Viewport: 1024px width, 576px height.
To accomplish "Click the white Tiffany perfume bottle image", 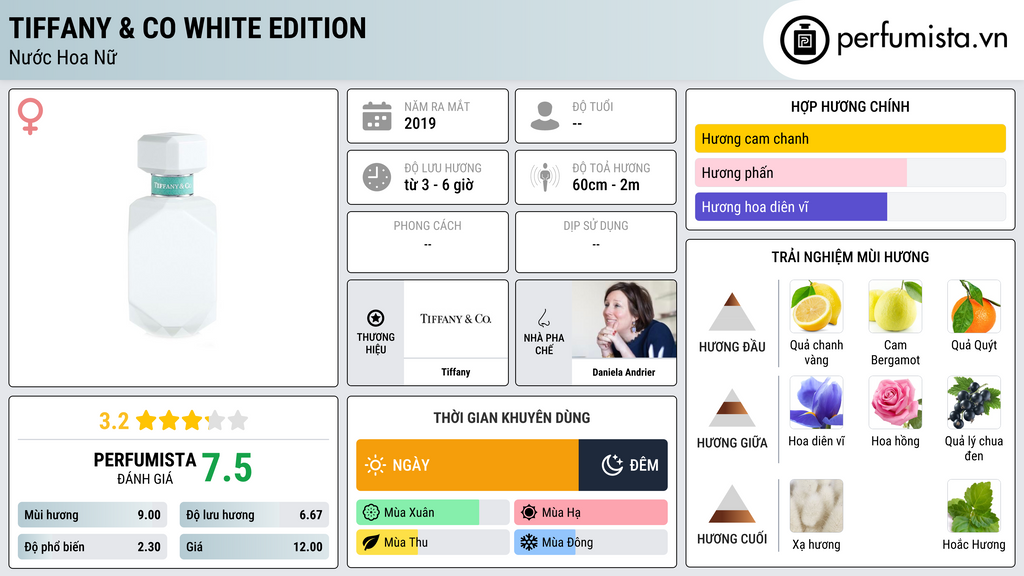I will pos(173,235).
